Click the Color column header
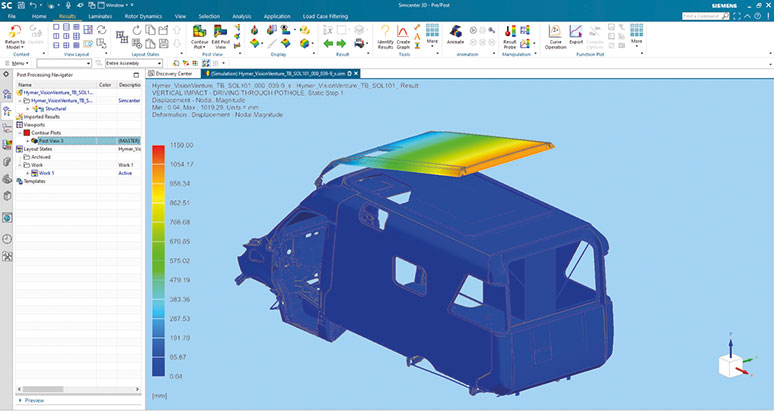Screen dimensions: 774x414 click(x=105, y=85)
